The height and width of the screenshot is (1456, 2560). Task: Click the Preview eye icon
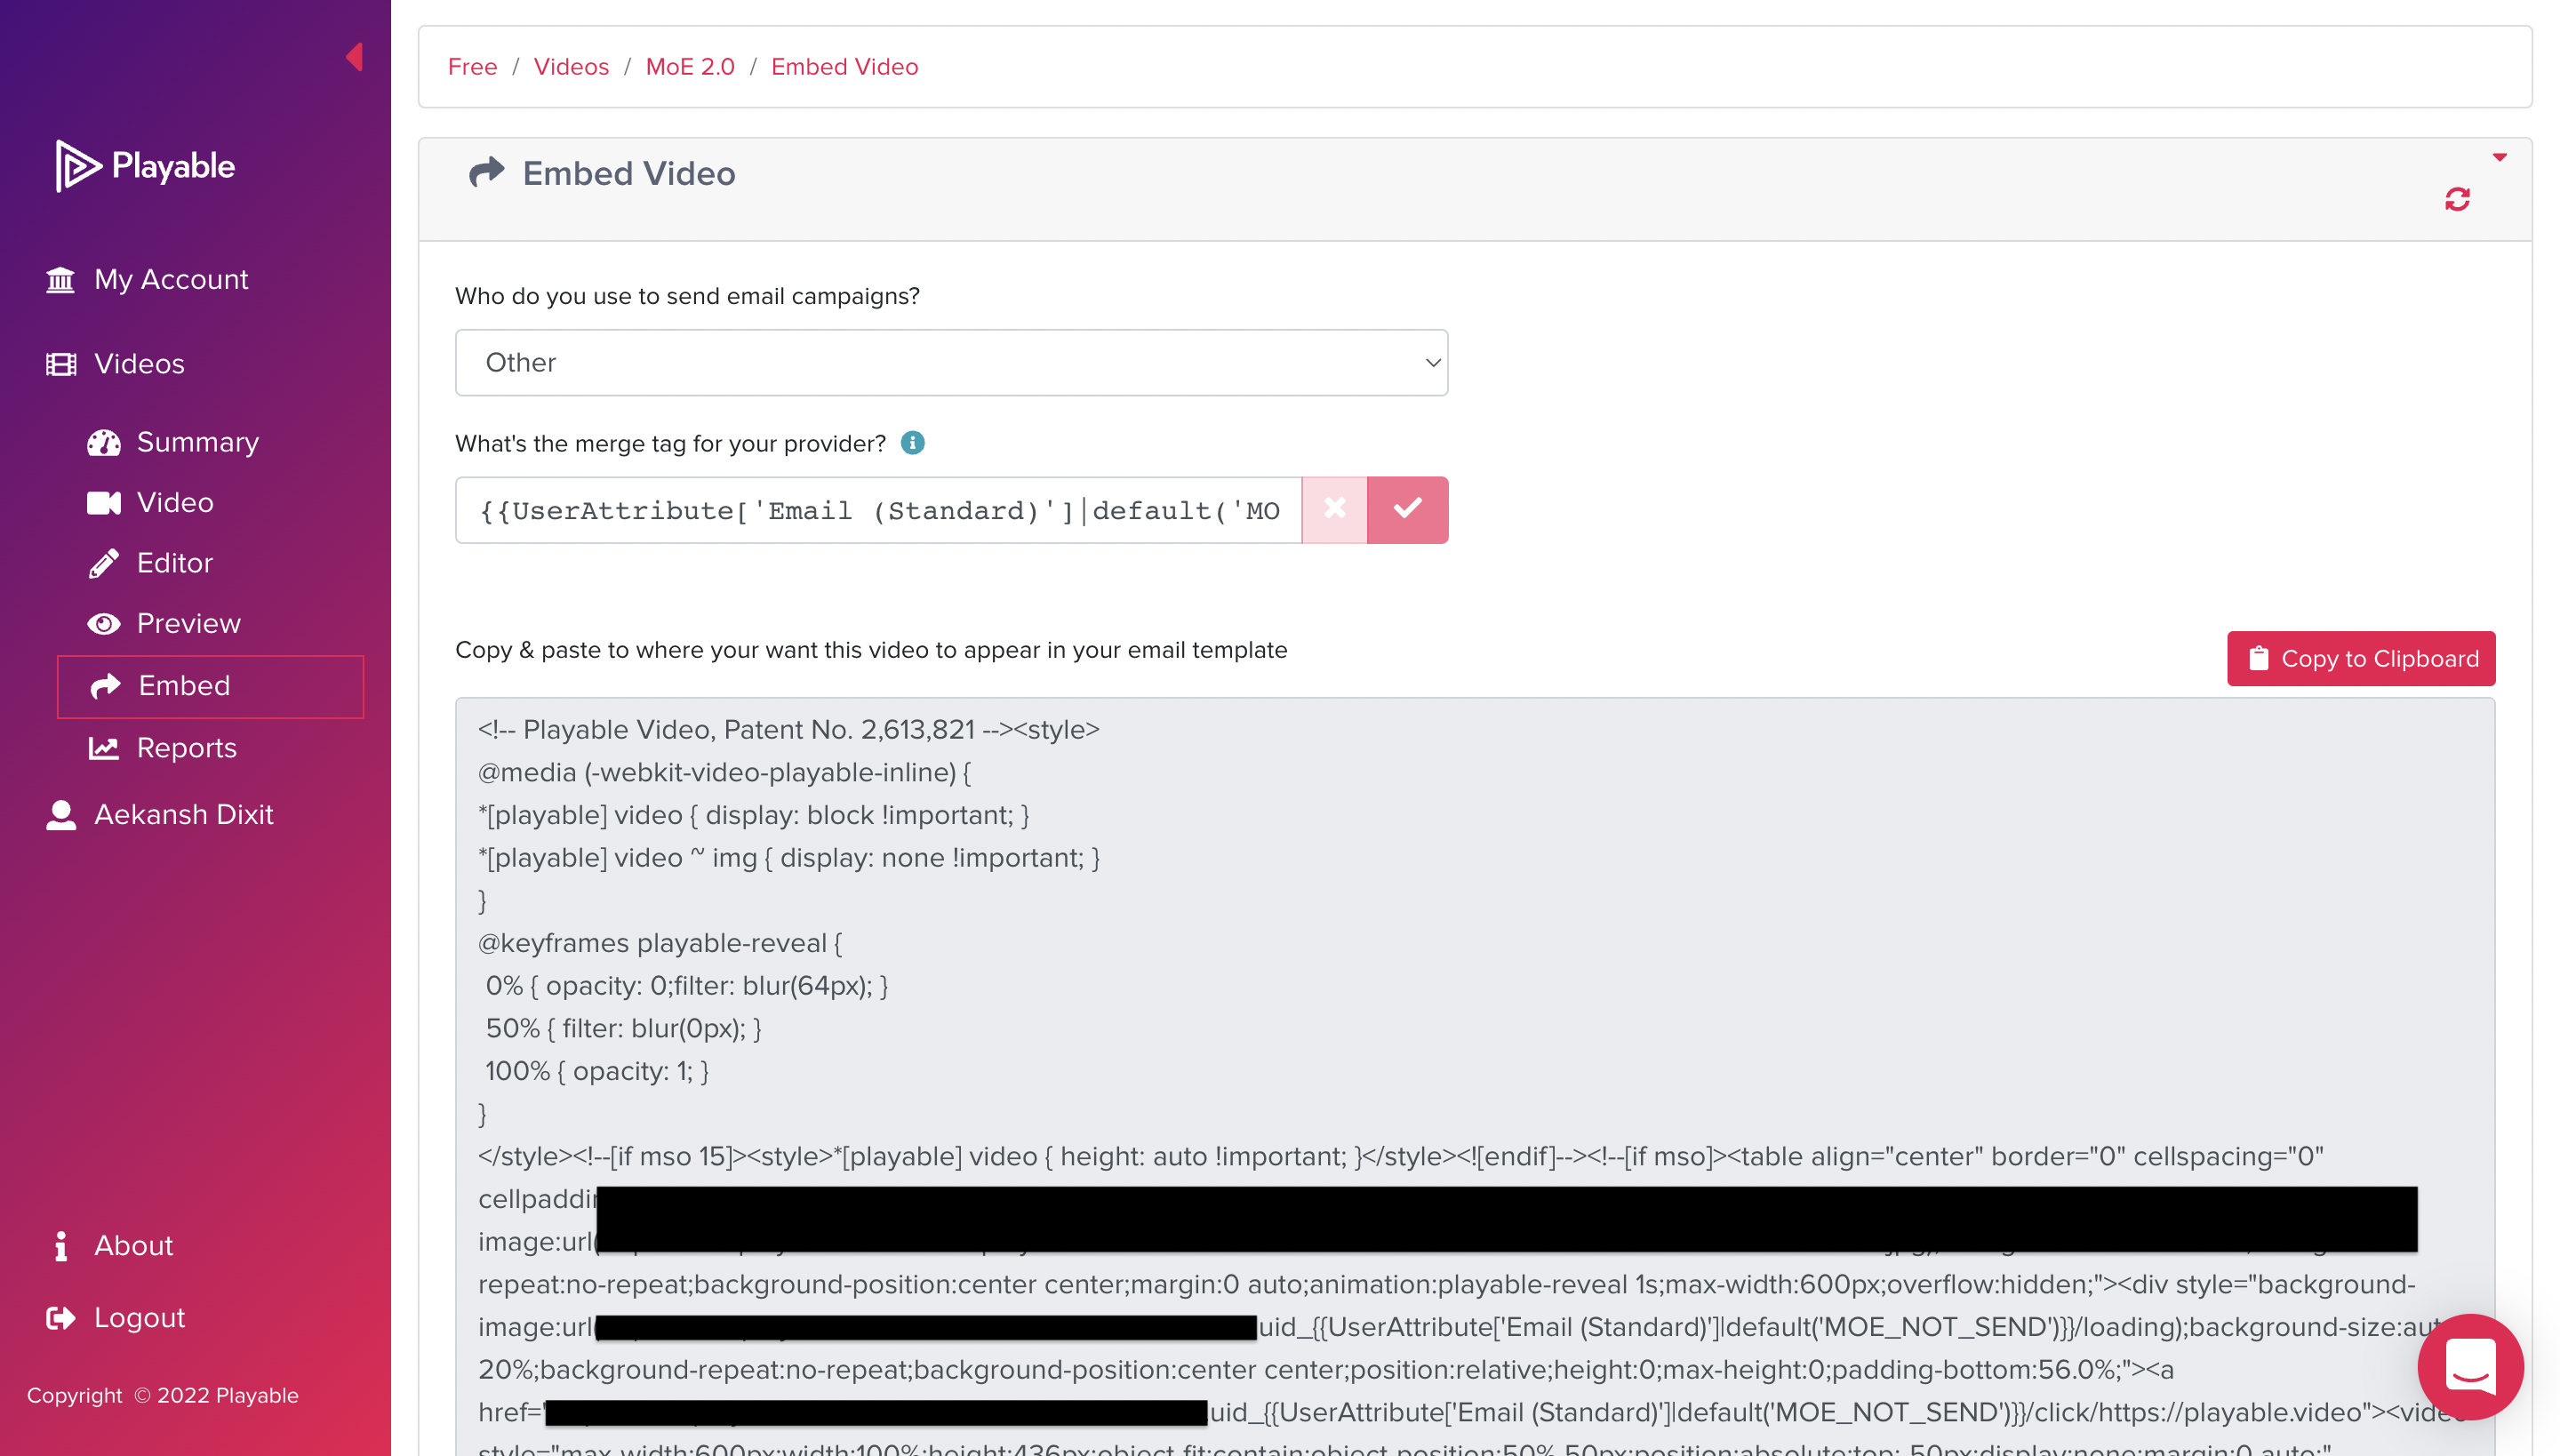(104, 624)
